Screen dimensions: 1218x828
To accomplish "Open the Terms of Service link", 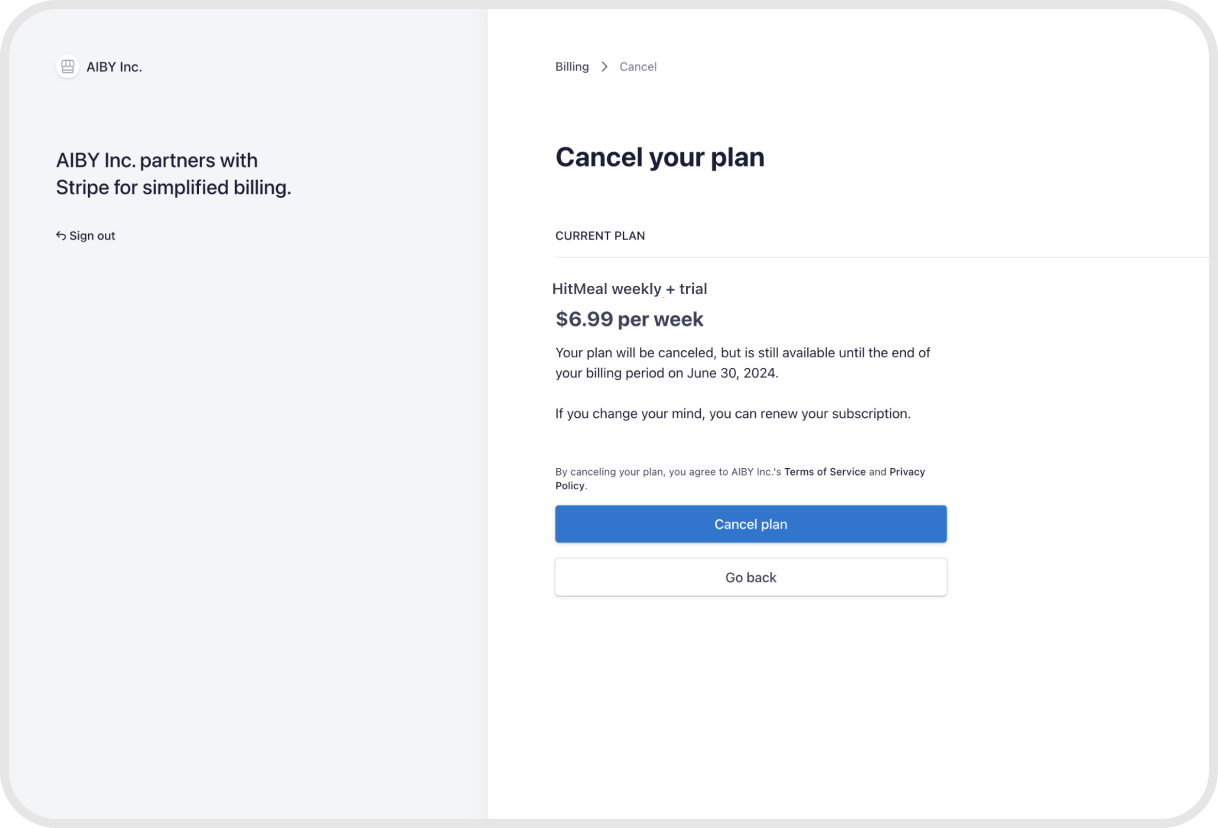I will click(824, 472).
